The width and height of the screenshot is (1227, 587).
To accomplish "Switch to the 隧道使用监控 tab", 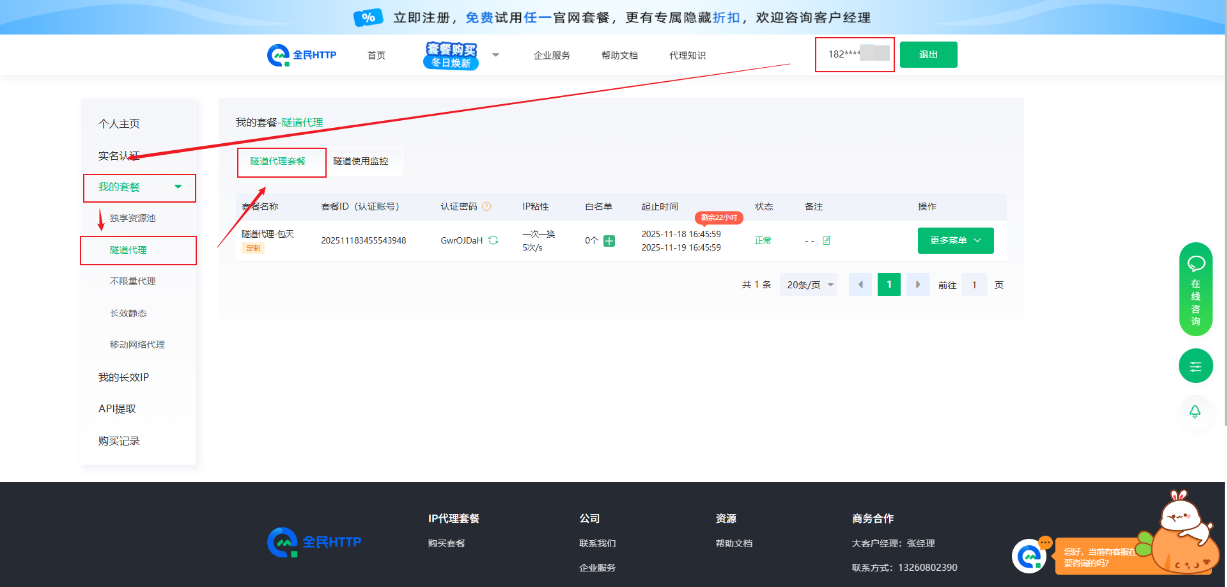I will coord(361,161).
